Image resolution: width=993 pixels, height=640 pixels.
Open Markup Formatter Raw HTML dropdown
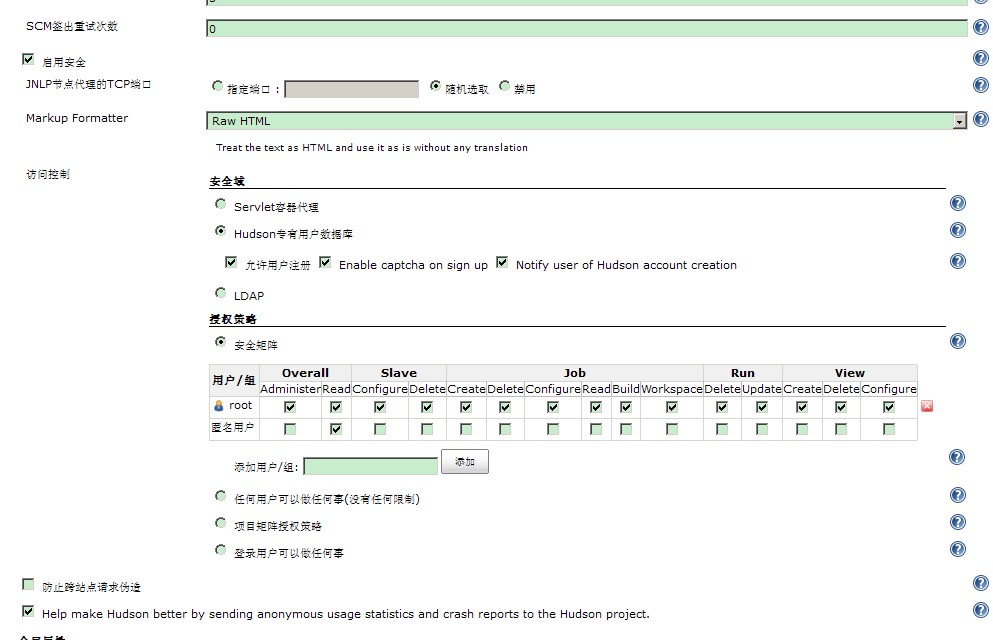pyautogui.click(x=586, y=120)
